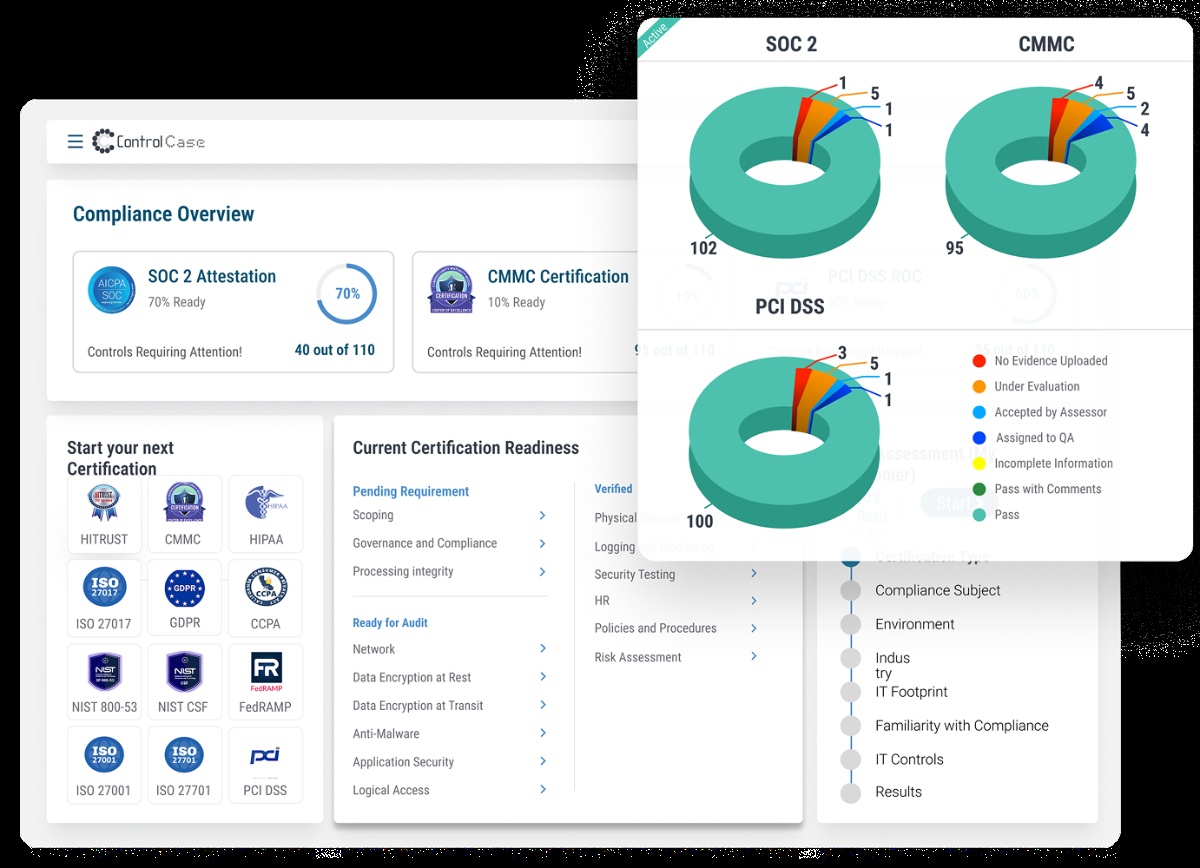1200x868 pixels.
Task: Click the Pass teal legend swatch
Action: 979,515
